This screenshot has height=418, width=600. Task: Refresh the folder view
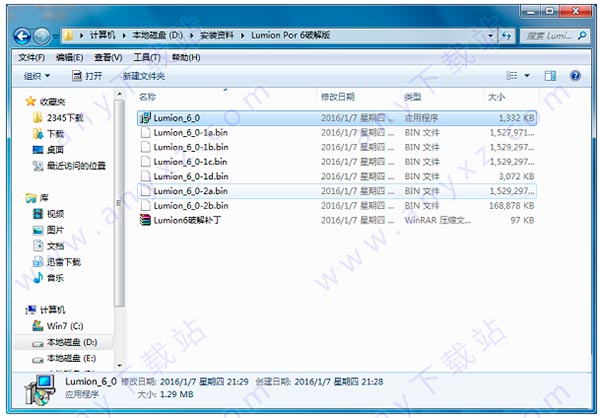507,36
